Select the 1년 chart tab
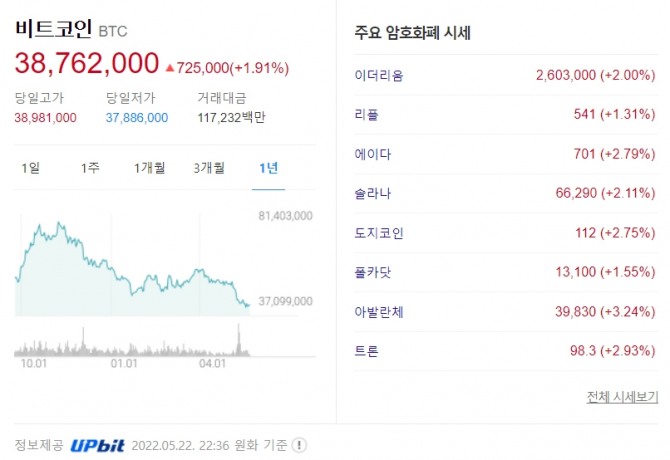Image resolution: width=670 pixels, height=460 pixels. [x=268, y=168]
